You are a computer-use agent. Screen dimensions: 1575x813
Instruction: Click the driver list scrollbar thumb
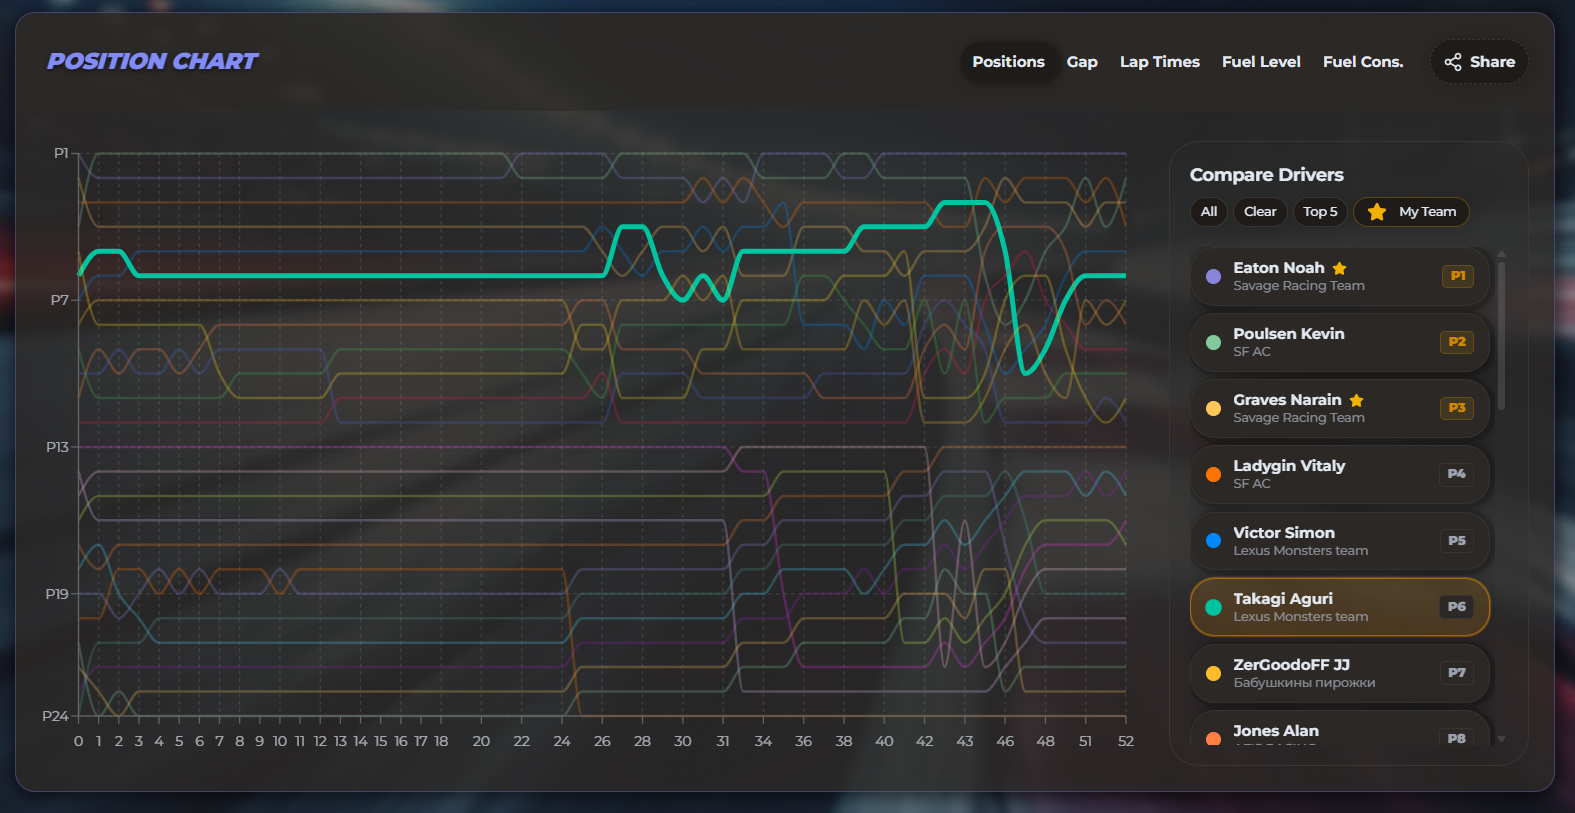tap(1501, 335)
